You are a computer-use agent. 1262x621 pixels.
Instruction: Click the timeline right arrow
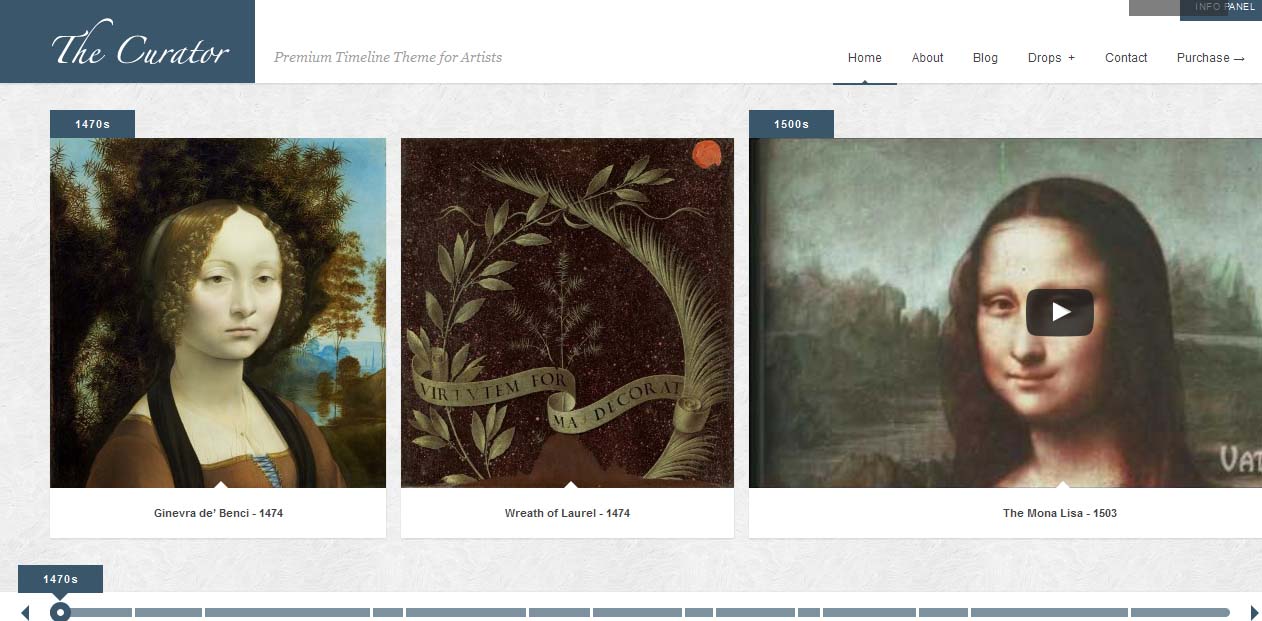[x=1254, y=612]
